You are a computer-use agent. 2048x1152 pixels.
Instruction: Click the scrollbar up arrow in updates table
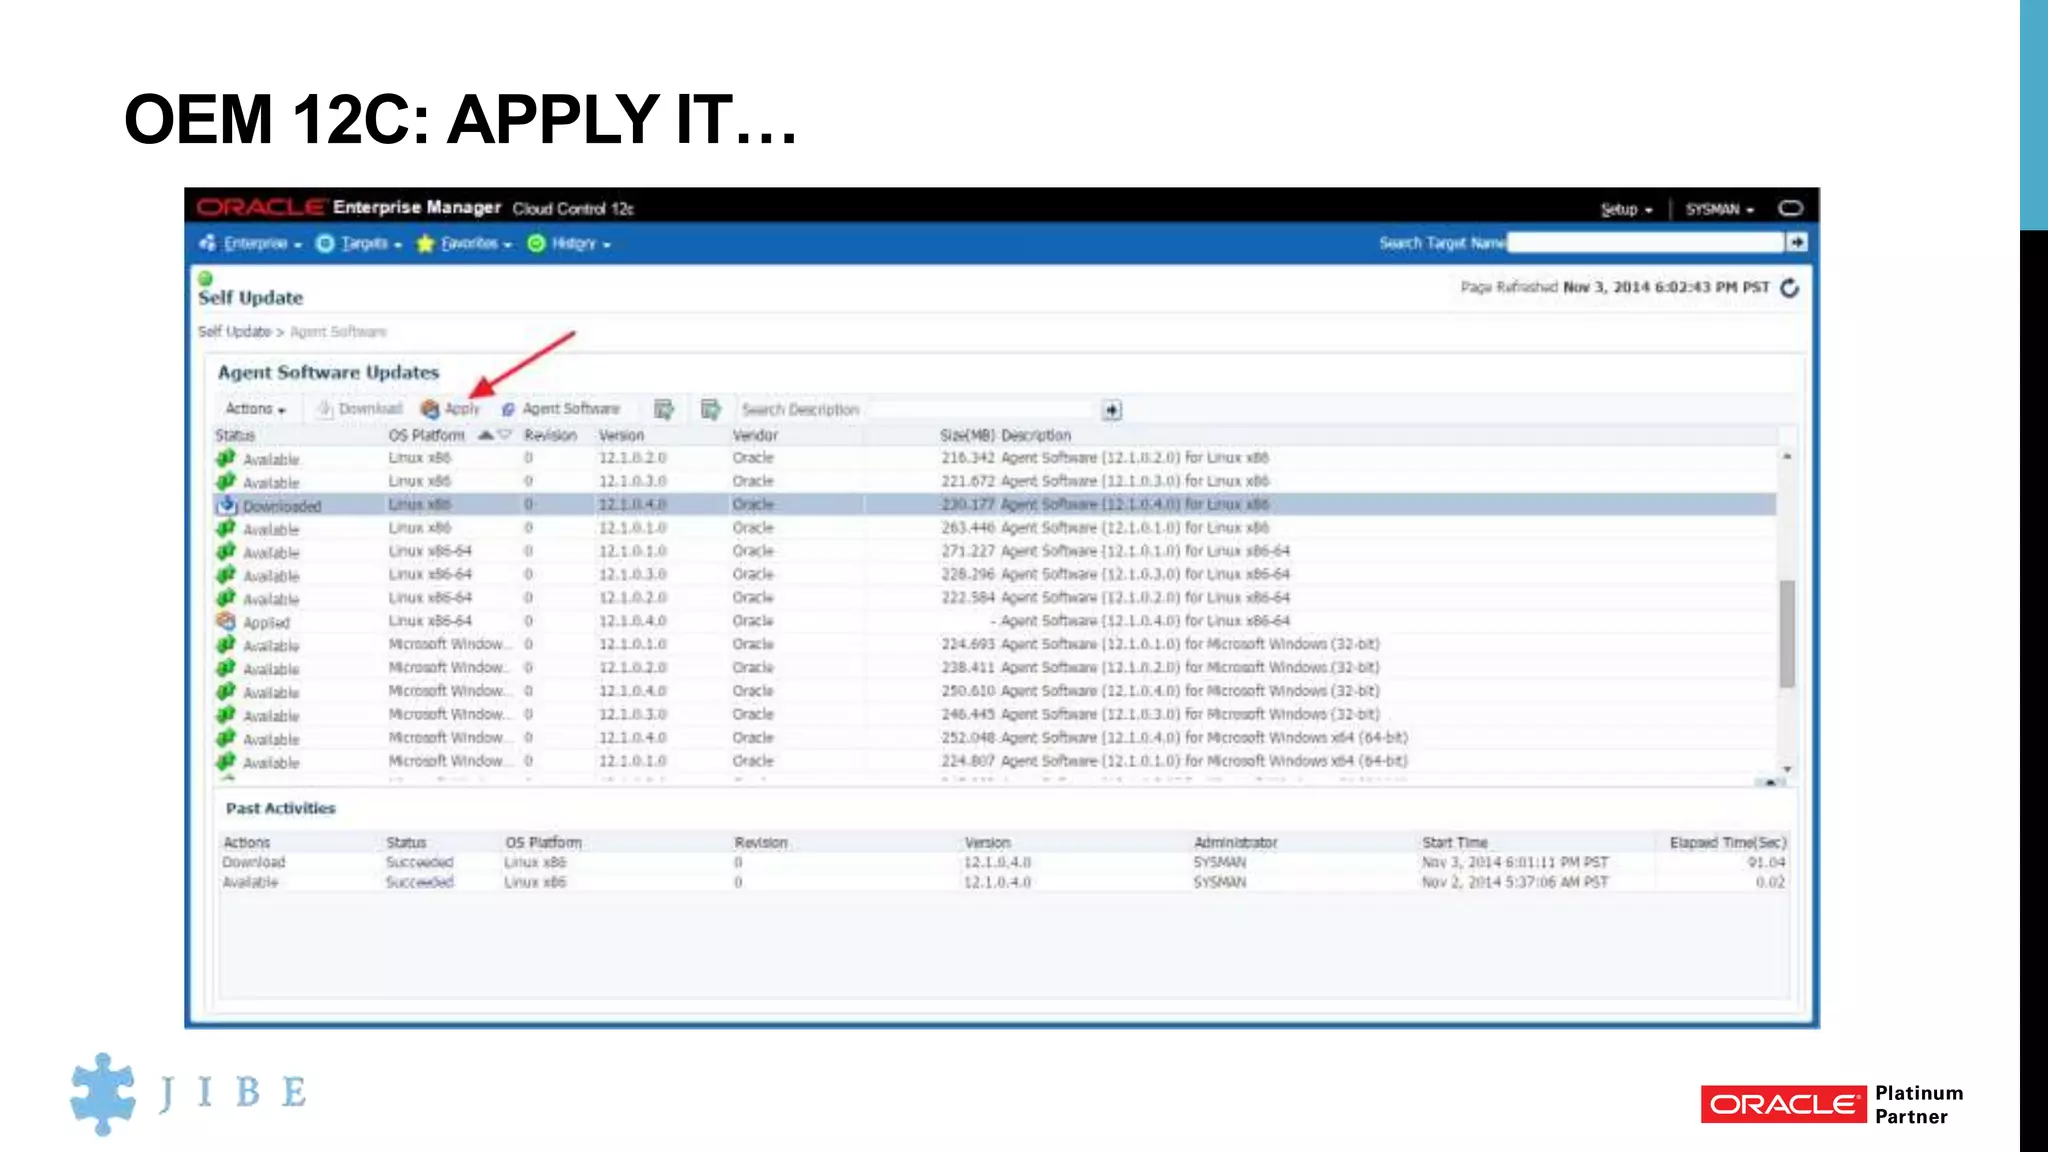point(1787,456)
